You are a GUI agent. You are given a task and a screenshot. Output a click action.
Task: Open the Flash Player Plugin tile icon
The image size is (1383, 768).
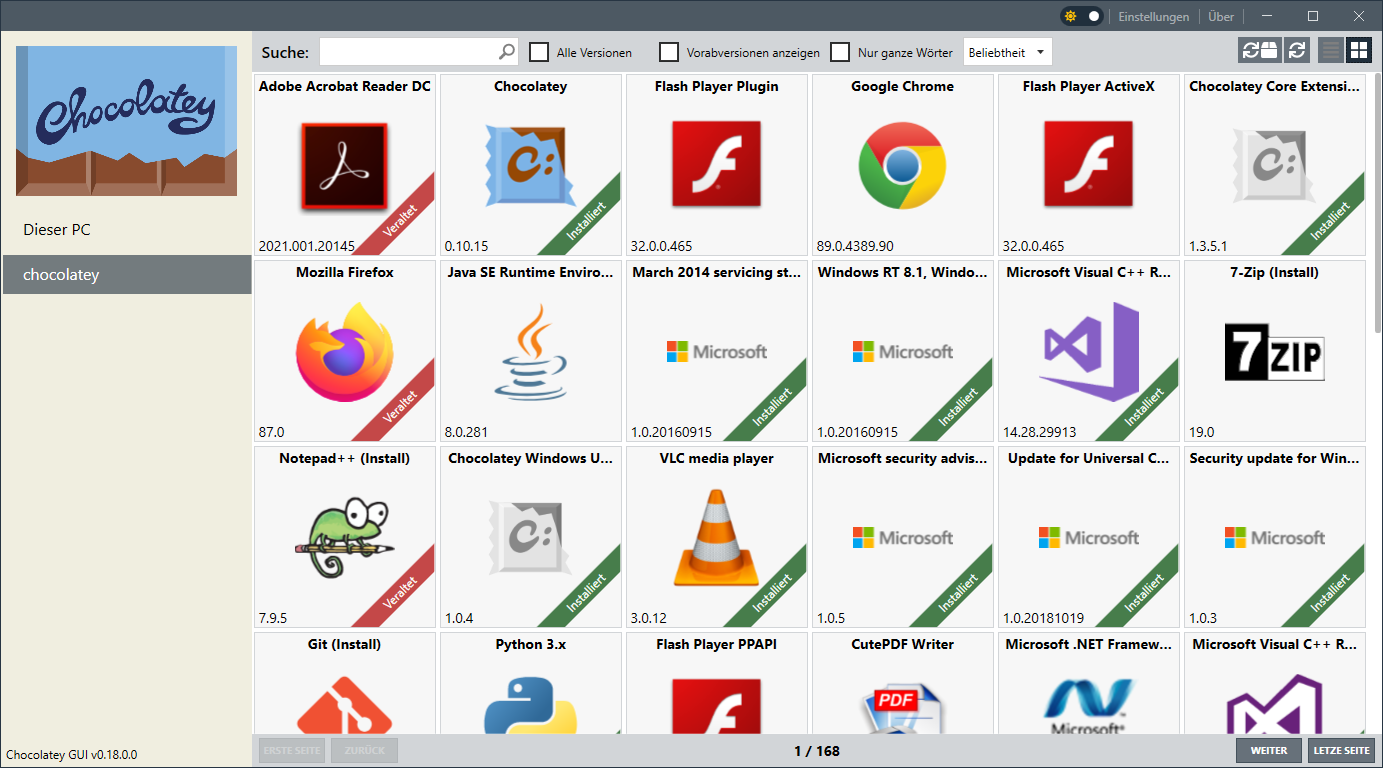717,165
